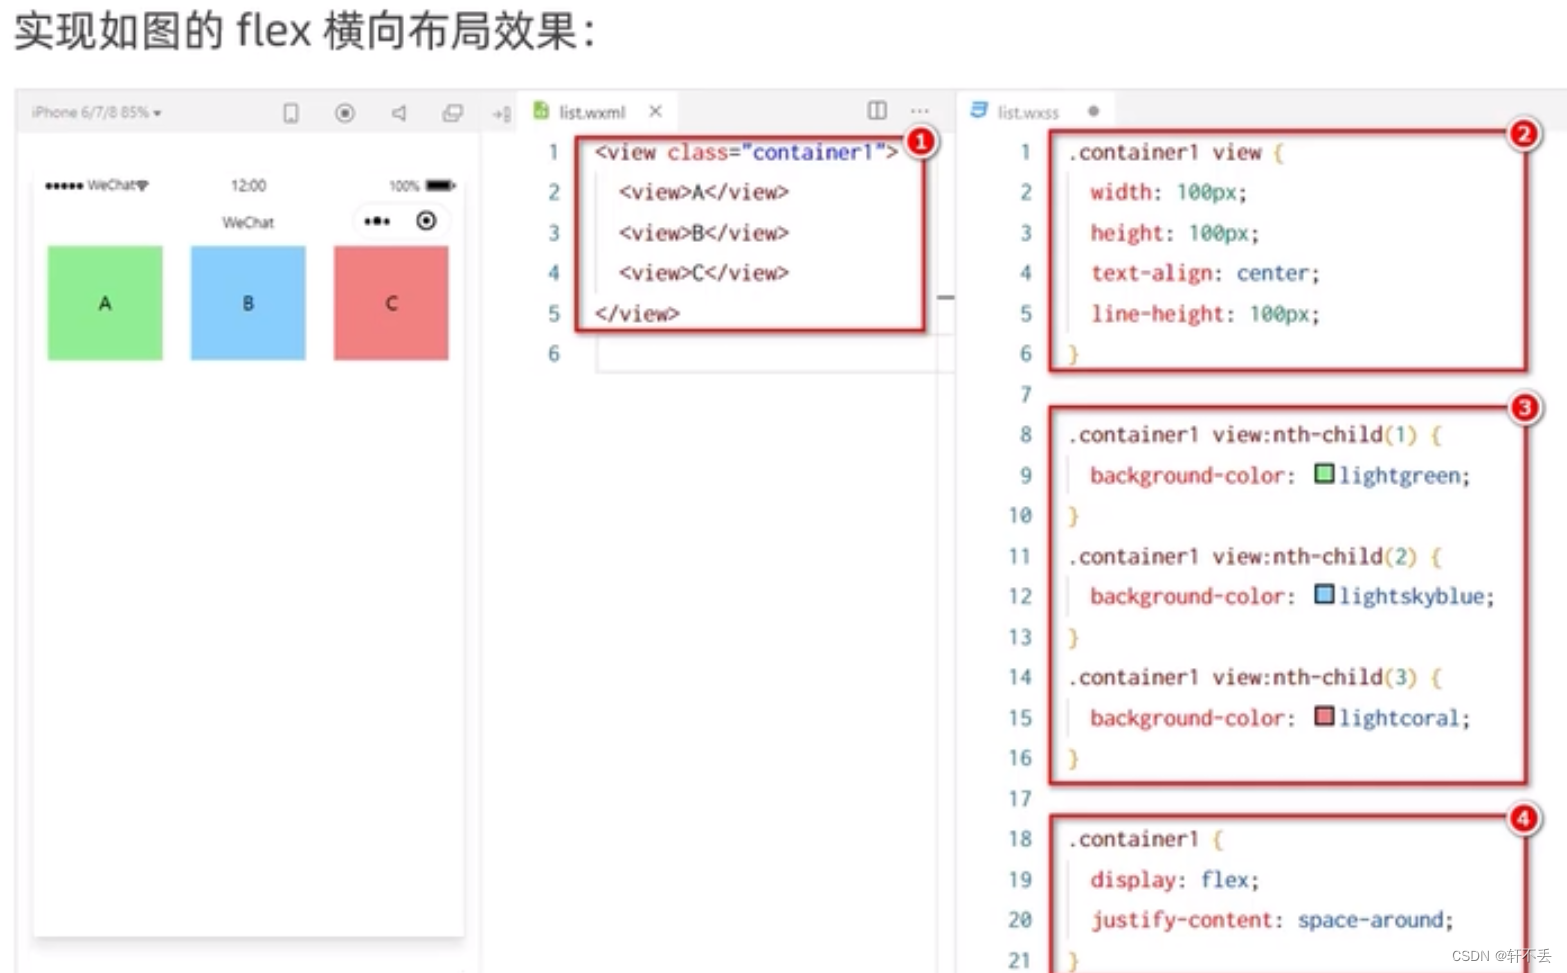The height and width of the screenshot is (973, 1567).
Task: Click the lightskyblue color swatch
Action: 1324,594
